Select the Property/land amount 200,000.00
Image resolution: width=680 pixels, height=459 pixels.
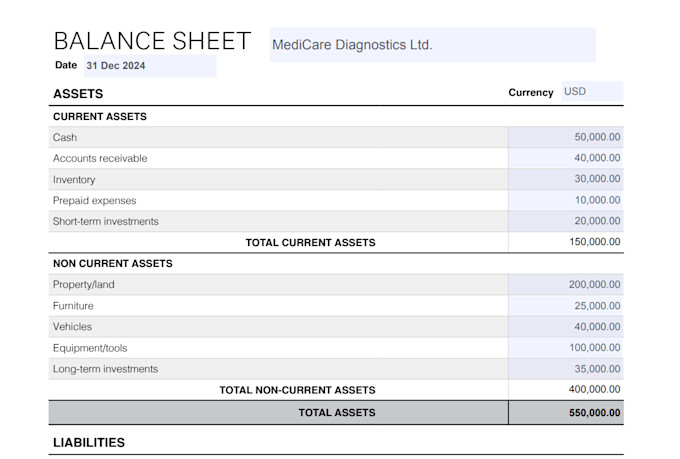coord(566,285)
